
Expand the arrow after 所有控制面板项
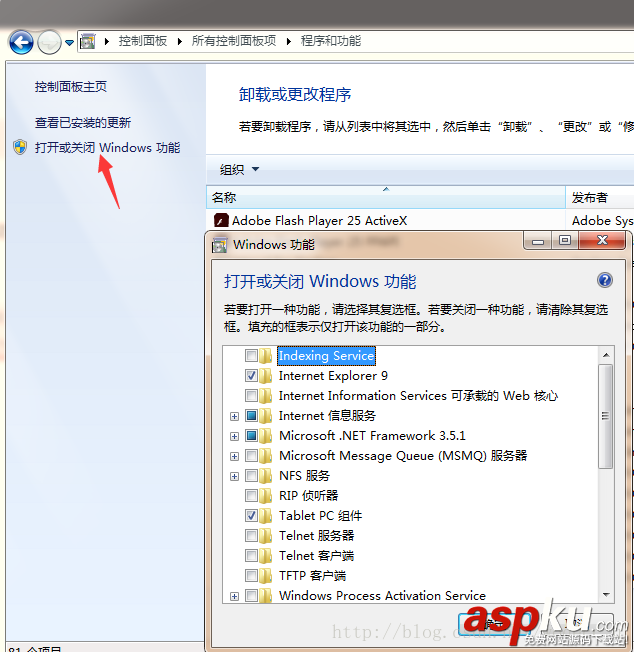[x=289, y=41]
